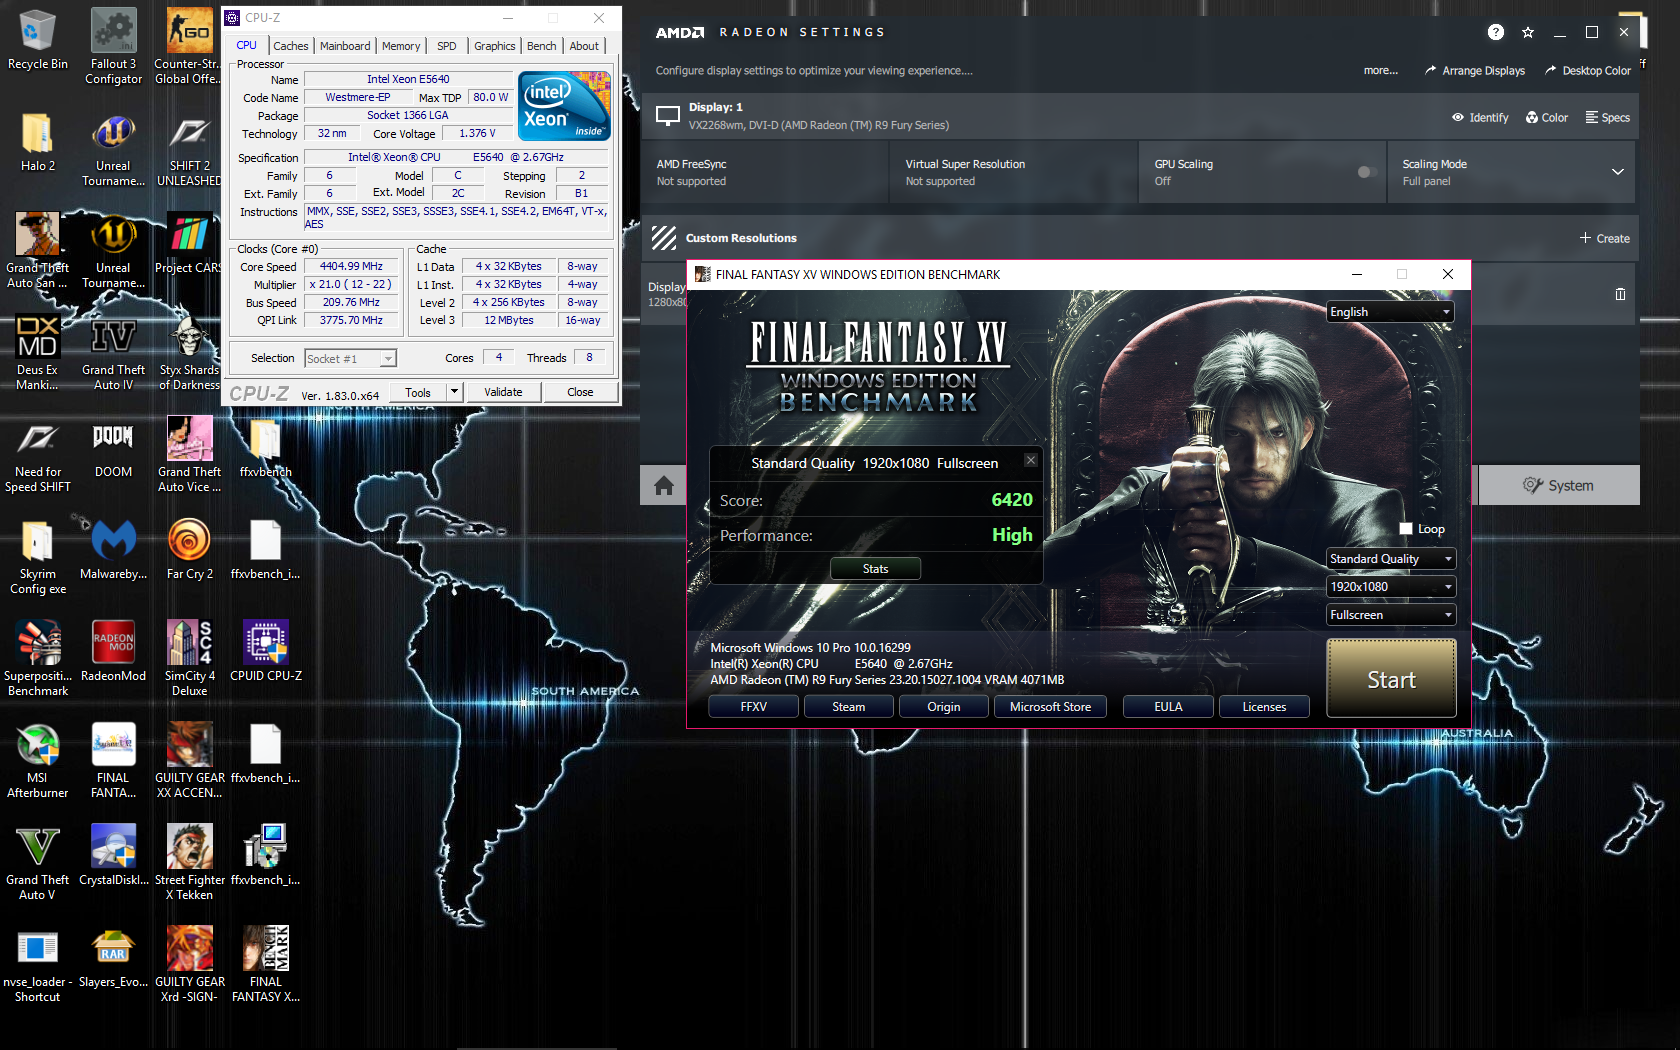This screenshot has width=1680, height=1050.
Task: Click the Licenses button
Action: click(1264, 707)
